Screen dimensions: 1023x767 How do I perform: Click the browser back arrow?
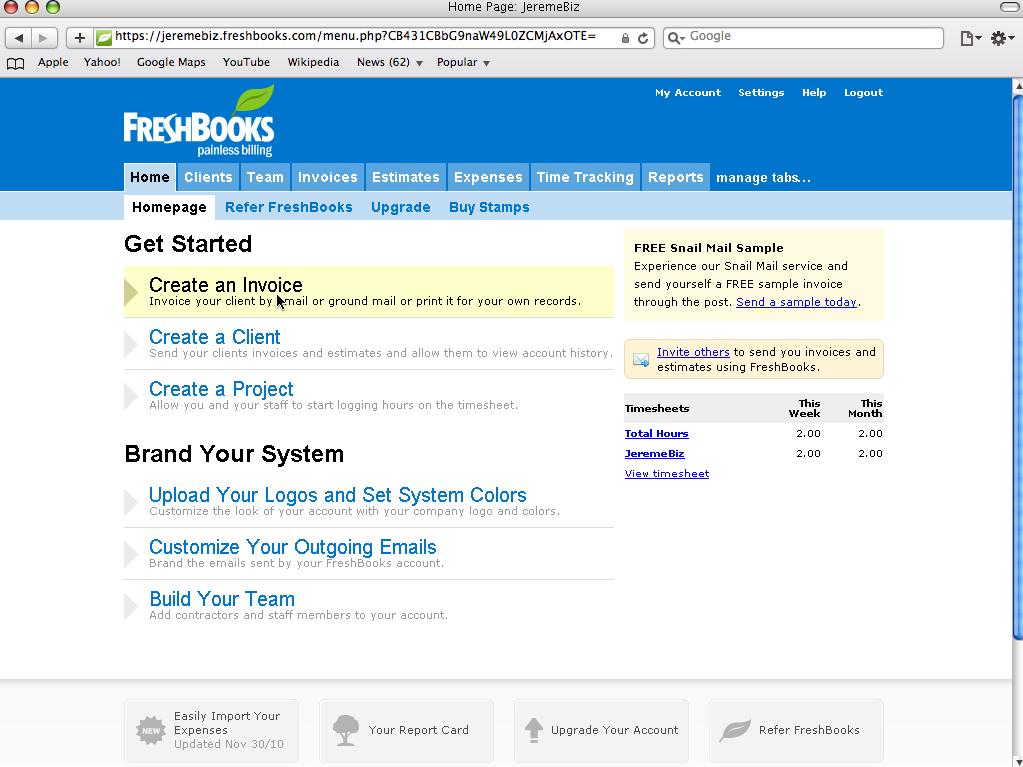tap(19, 38)
